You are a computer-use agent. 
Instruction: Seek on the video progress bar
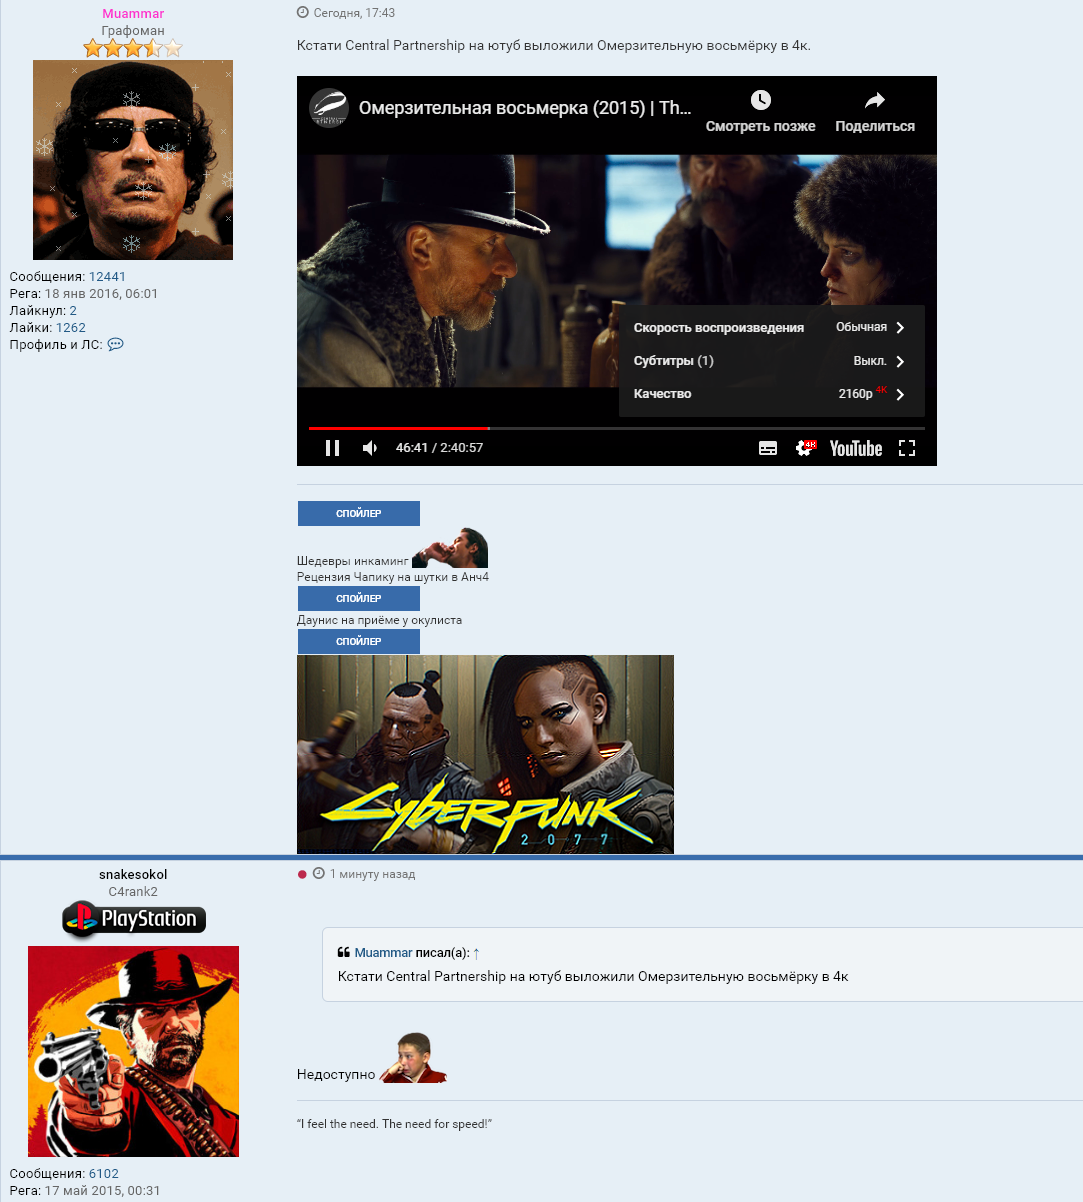pos(616,428)
